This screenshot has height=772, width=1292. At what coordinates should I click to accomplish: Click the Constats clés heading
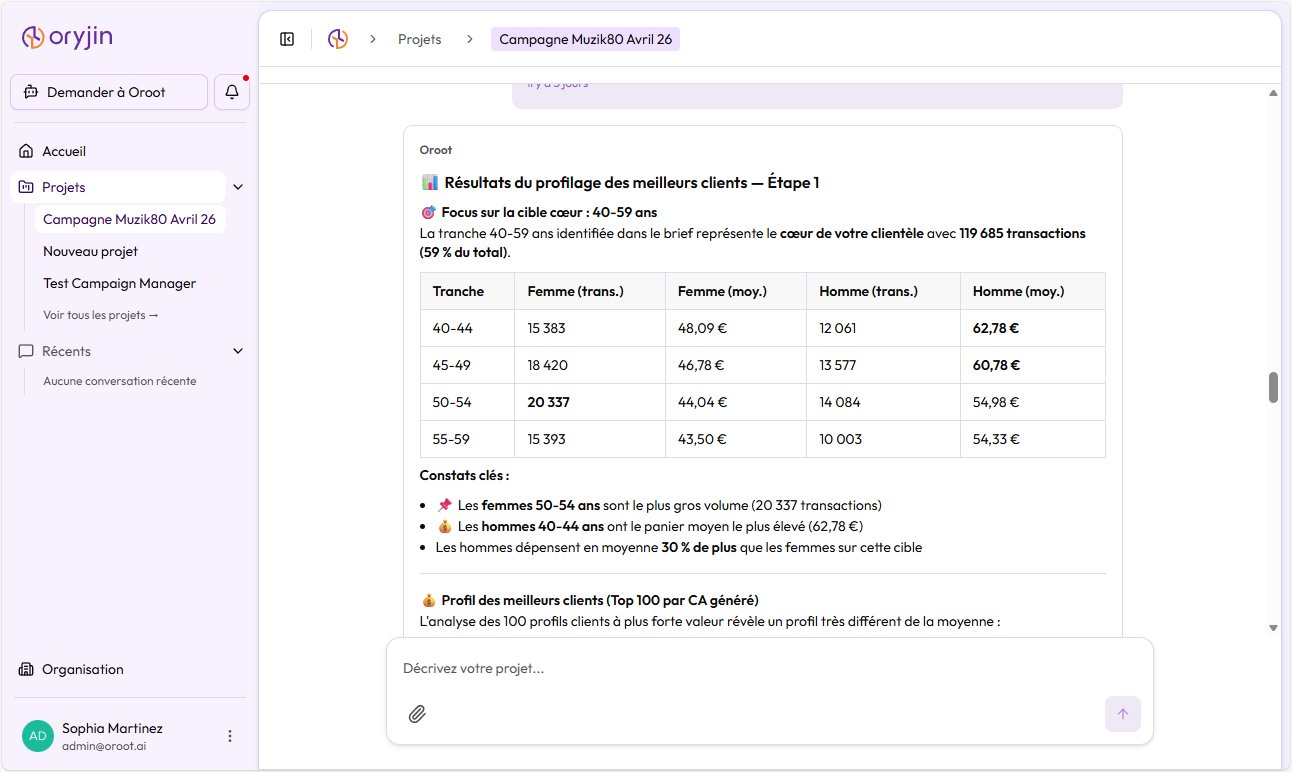[464, 476]
